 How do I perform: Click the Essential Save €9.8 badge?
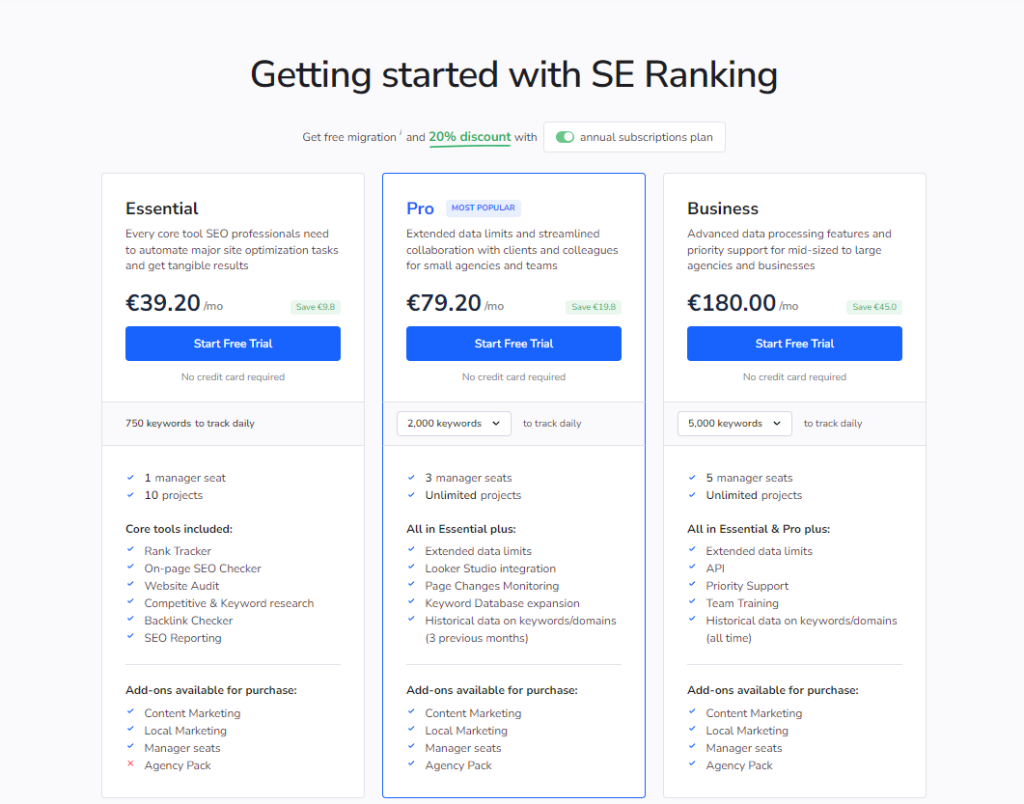coord(315,307)
